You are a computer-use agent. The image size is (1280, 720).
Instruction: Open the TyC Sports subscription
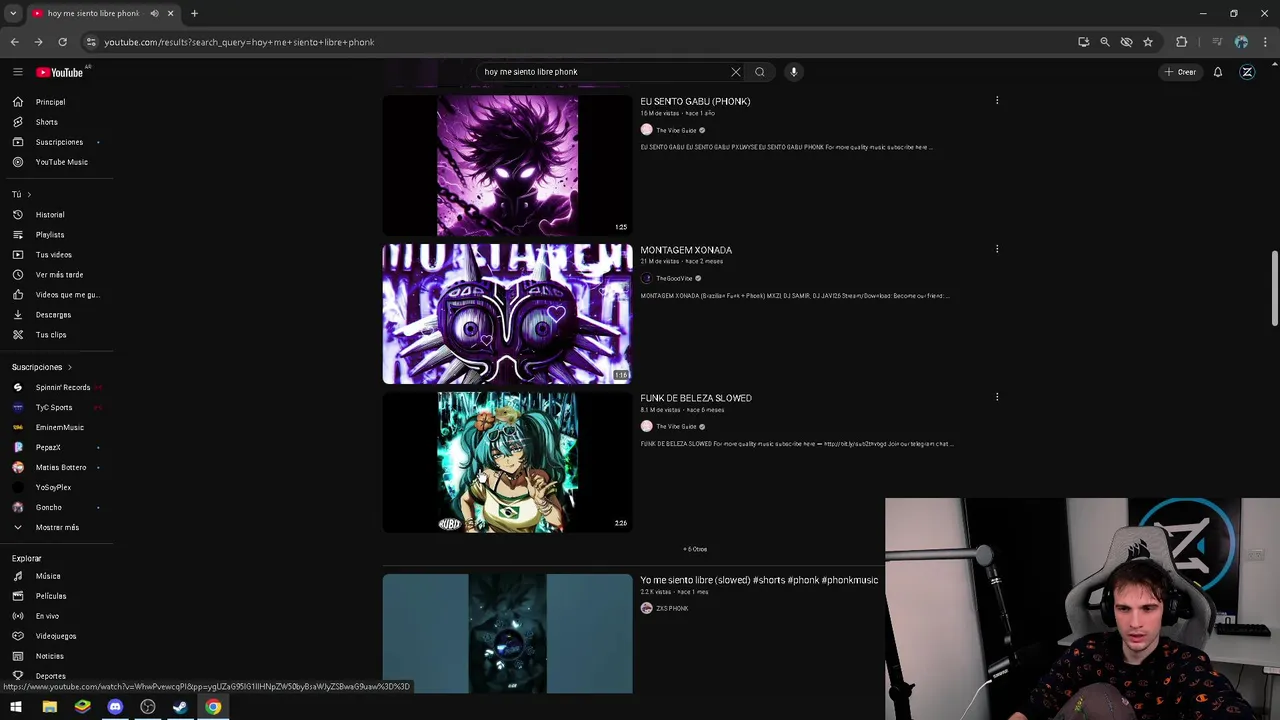[56, 407]
